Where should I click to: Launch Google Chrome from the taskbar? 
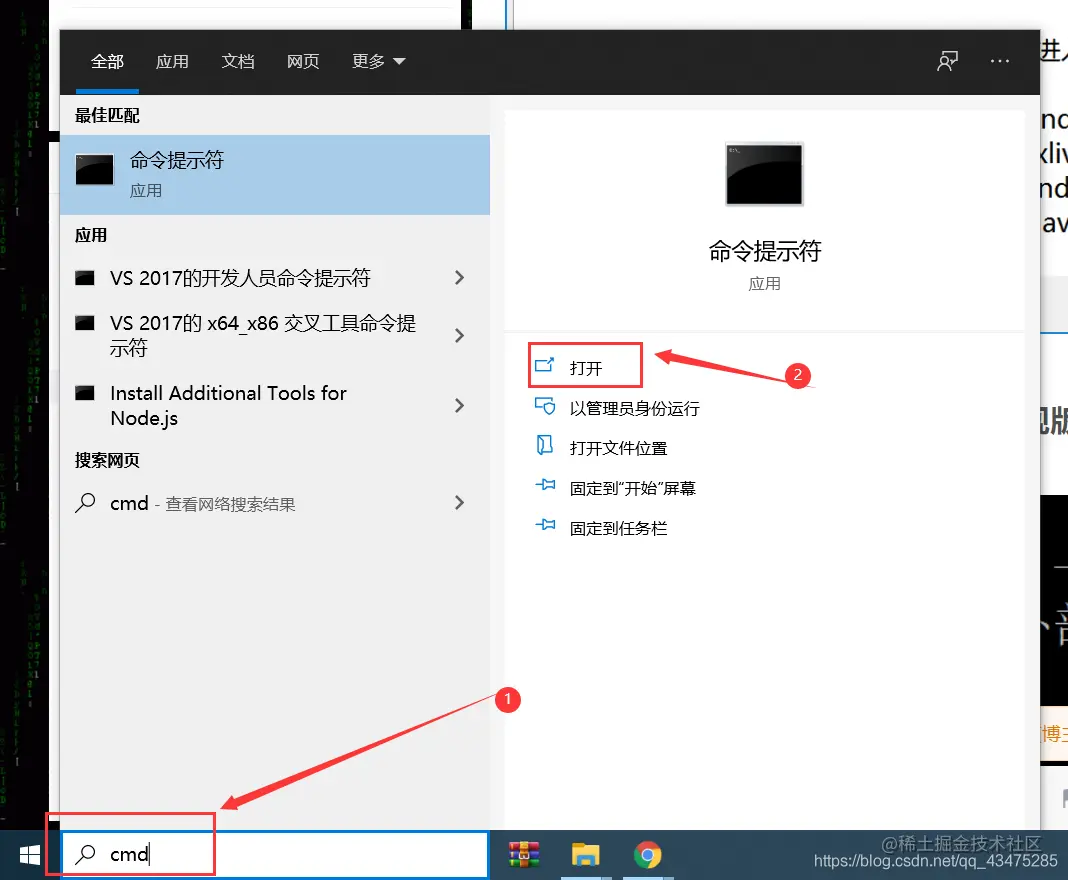pos(647,855)
